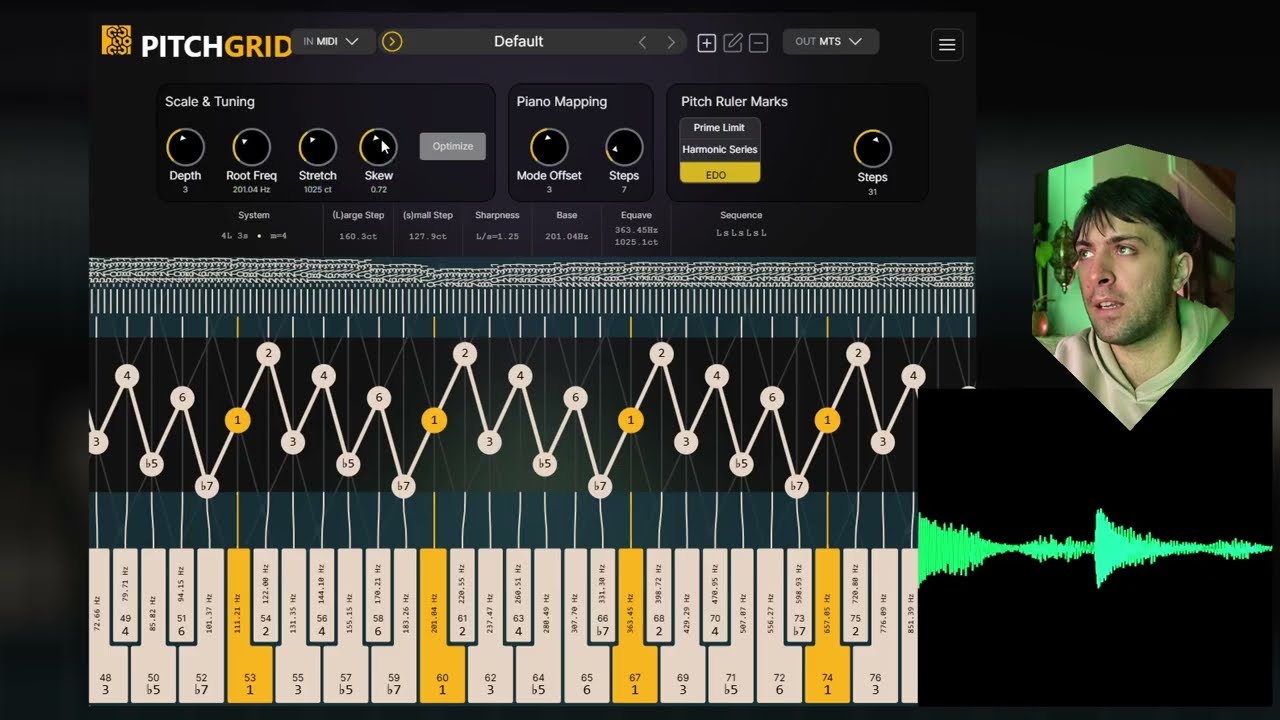Image resolution: width=1280 pixels, height=720 pixels.
Task: Click the Piano Mapping panel title
Action: 562,102
